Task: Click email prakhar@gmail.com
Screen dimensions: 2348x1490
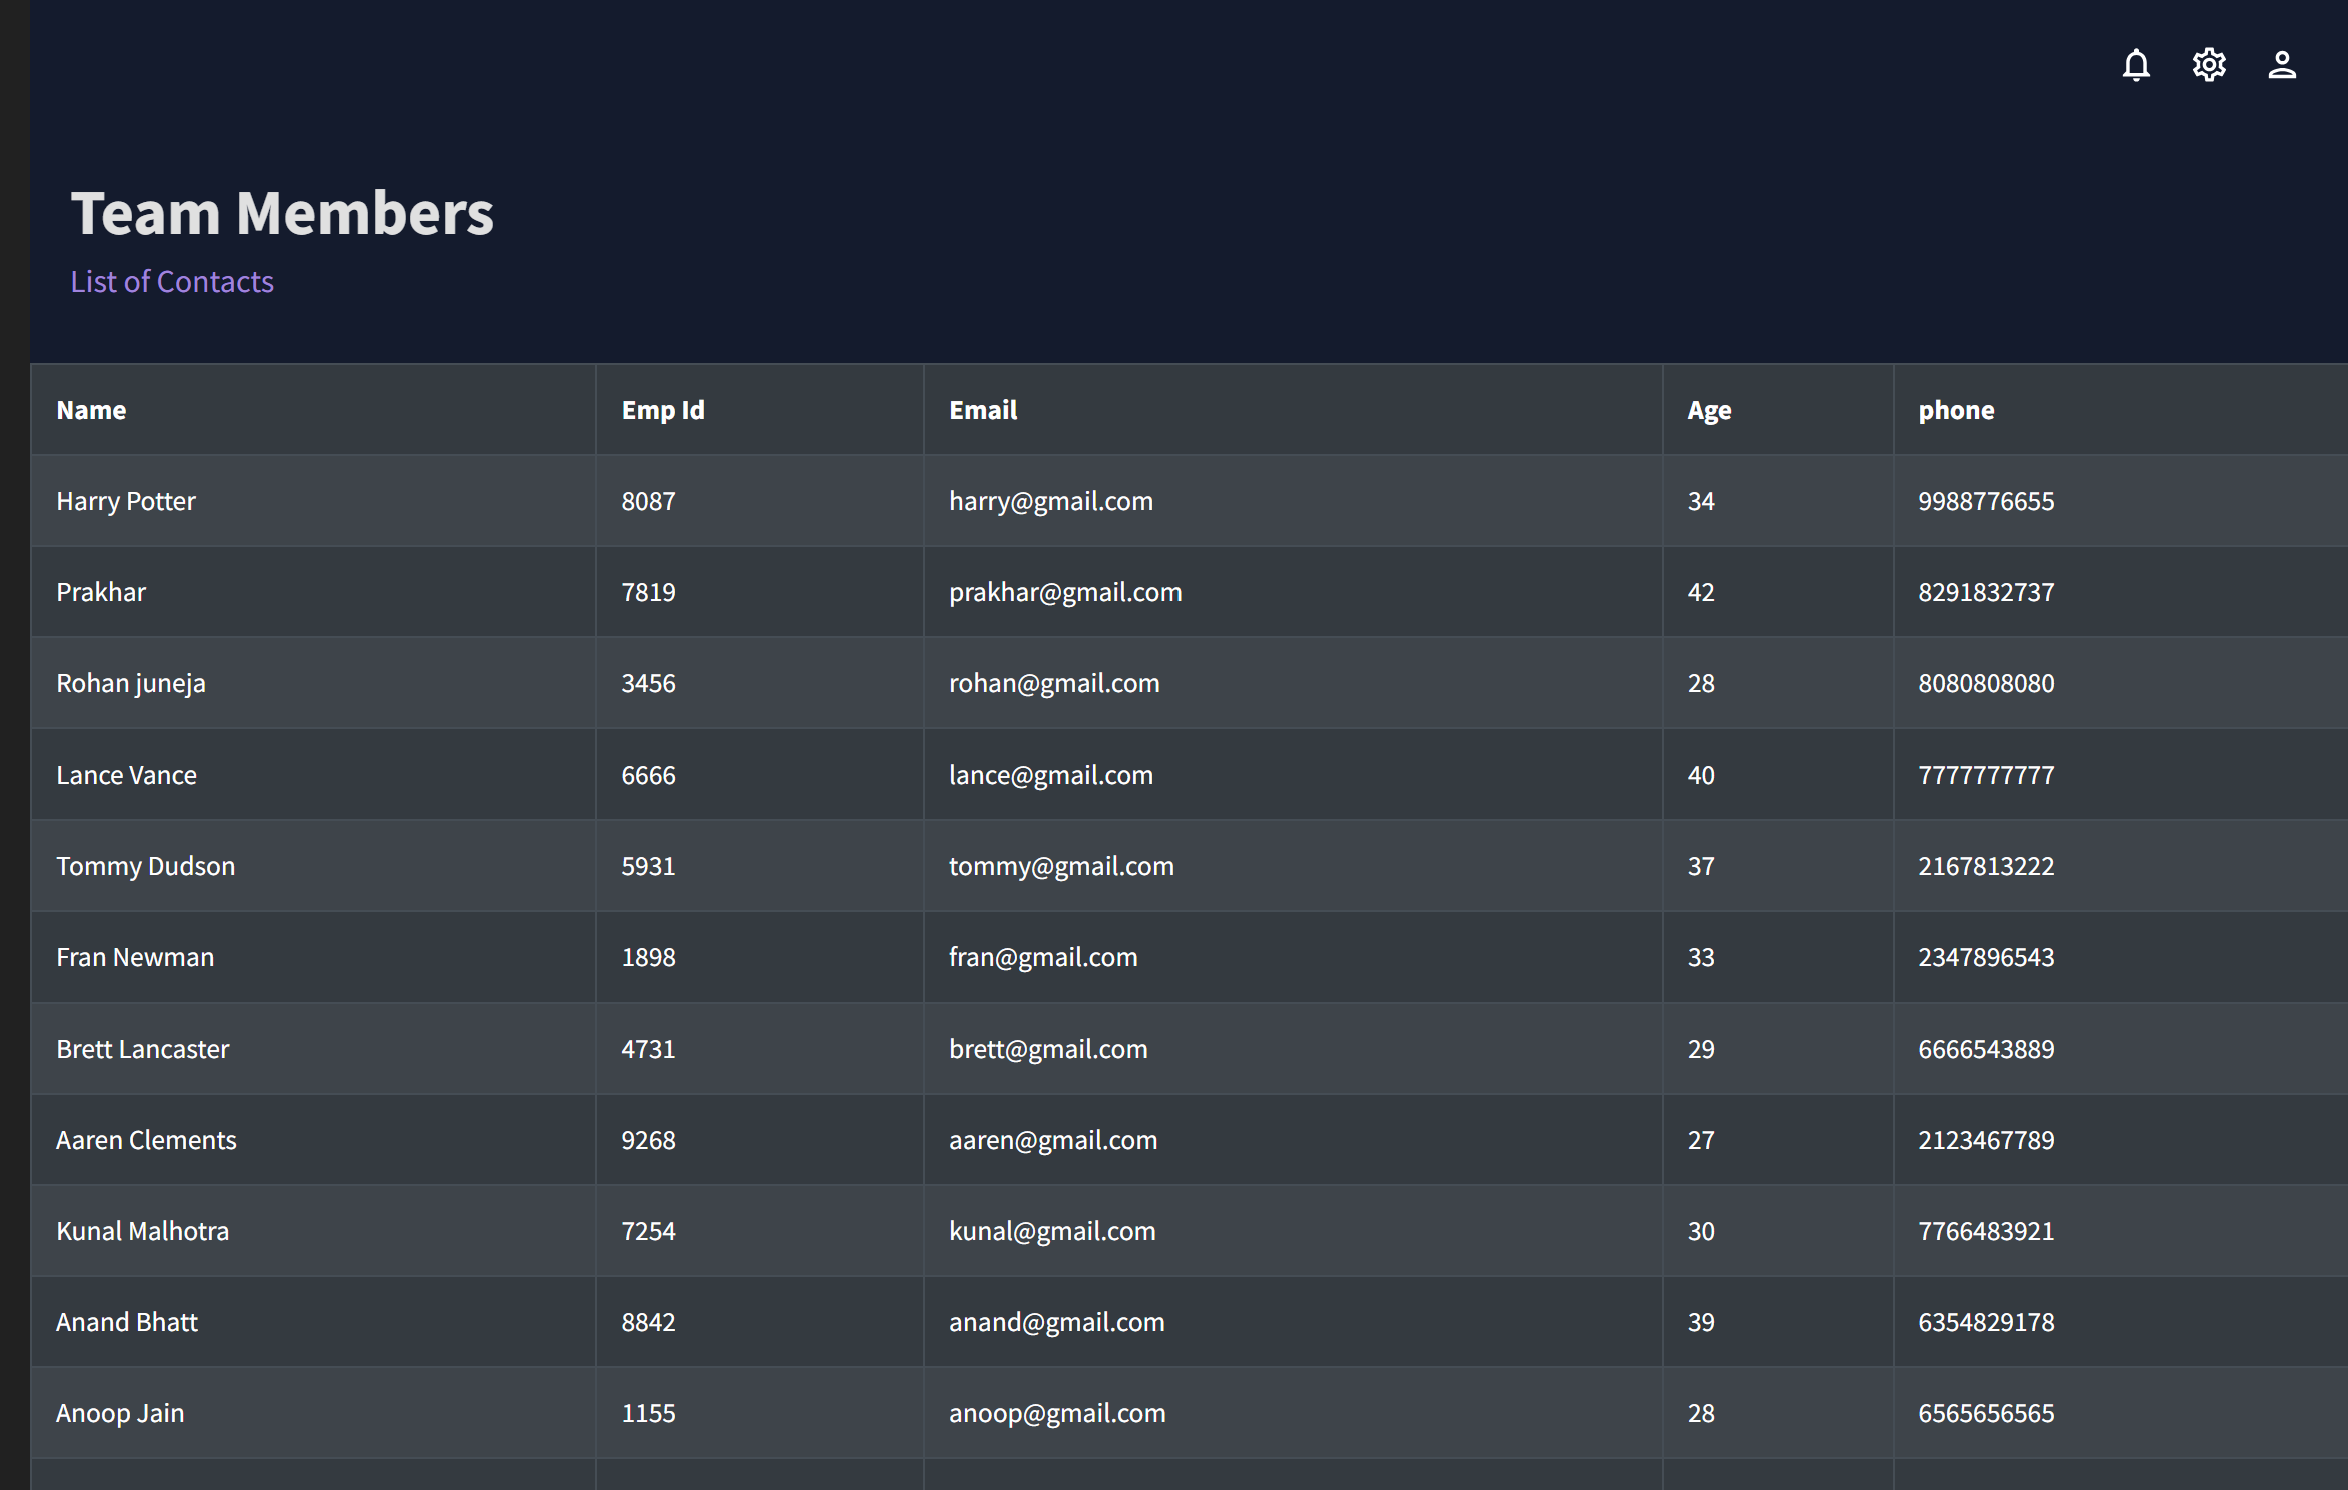Action: pos(1065,592)
